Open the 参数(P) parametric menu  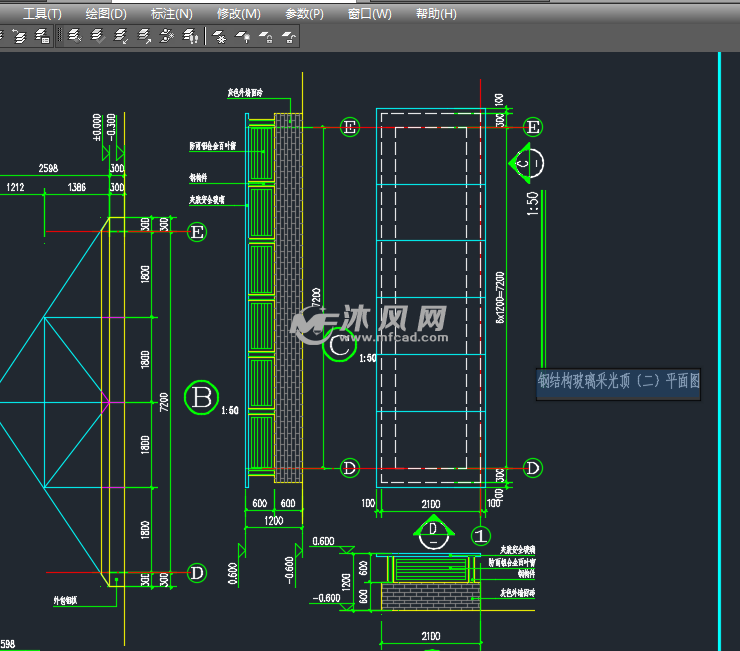(304, 14)
